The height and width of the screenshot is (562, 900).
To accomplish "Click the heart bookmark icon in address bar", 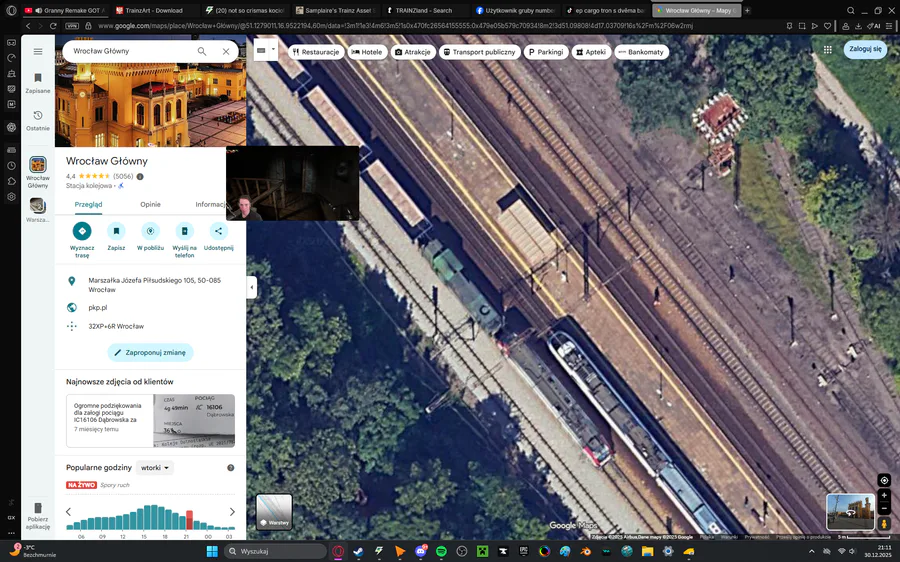I will pyautogui.click(x=827, y=26).
